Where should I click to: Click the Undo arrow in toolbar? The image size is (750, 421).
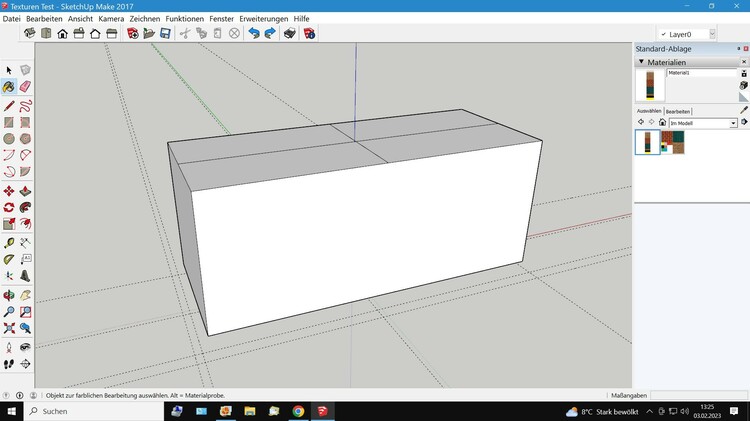click(x=254, y=33)
